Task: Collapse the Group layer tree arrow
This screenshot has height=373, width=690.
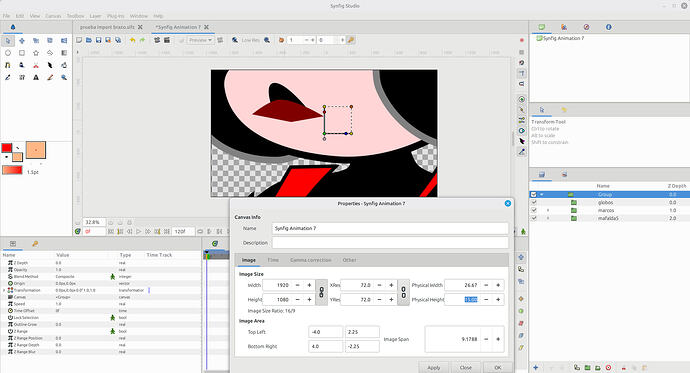Action: (x=542, y=194)
